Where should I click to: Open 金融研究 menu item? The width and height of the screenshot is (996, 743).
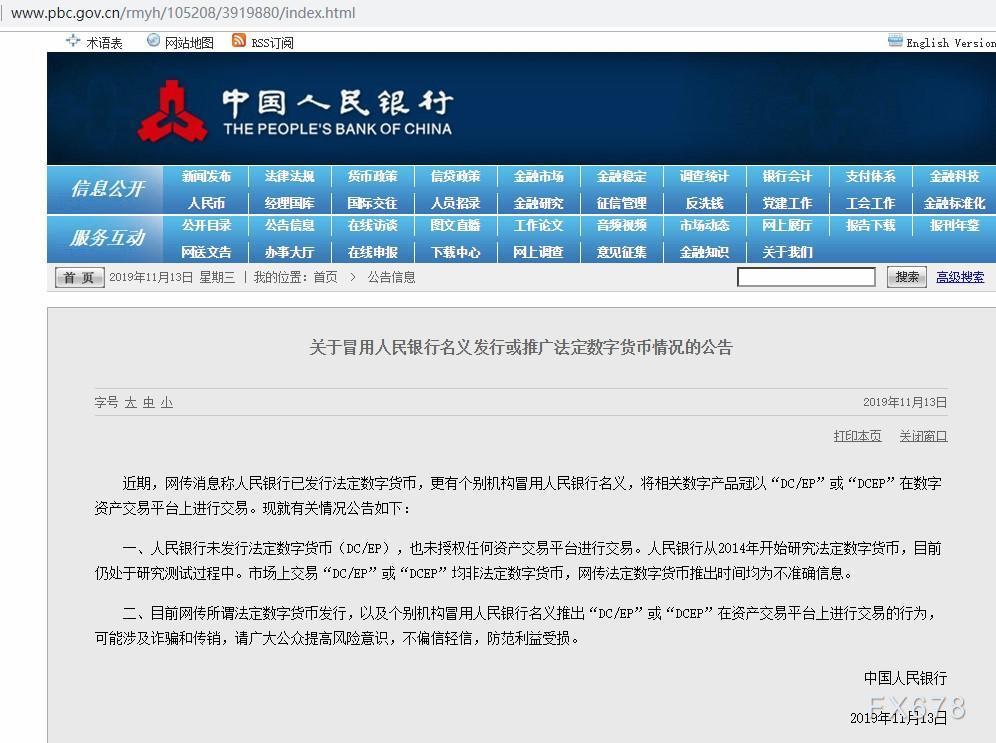click(x=539, y=203)
